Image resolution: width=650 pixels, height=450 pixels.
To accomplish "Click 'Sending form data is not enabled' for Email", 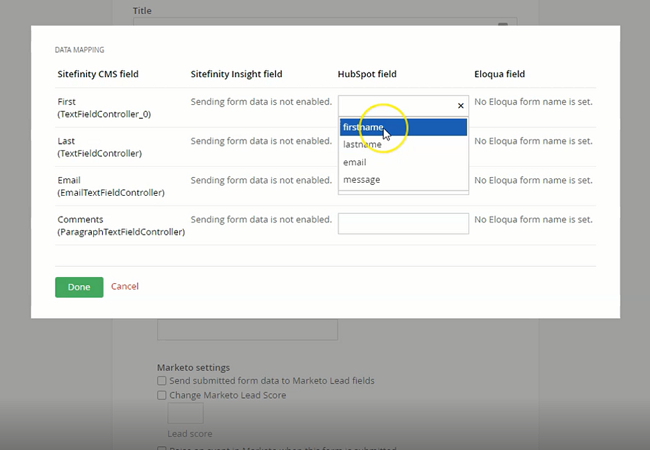I will point(261,180).
